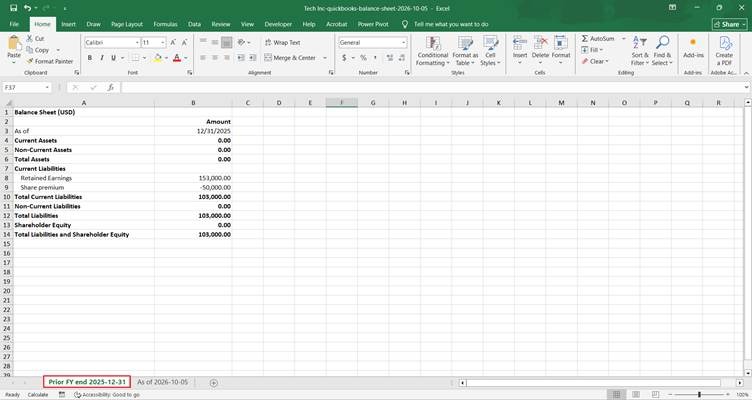This screenshot has height=400, width=752.
Task: Open the Add-ins button
Action: coord(693,48)
